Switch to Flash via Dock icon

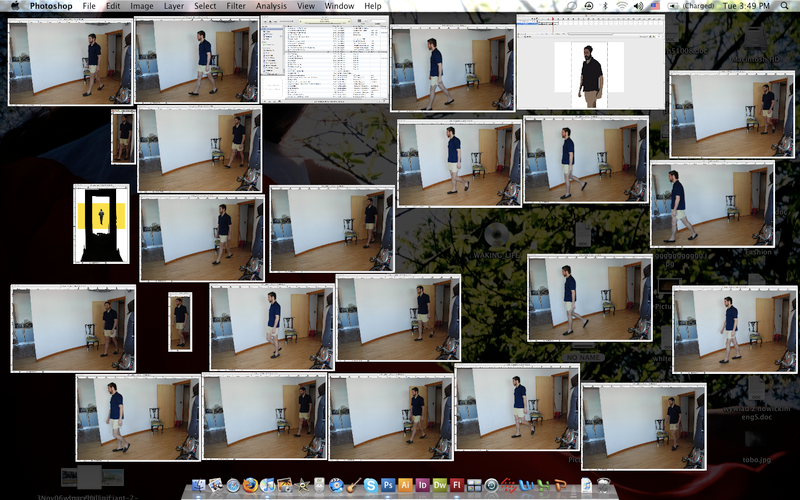coord(457,485)
